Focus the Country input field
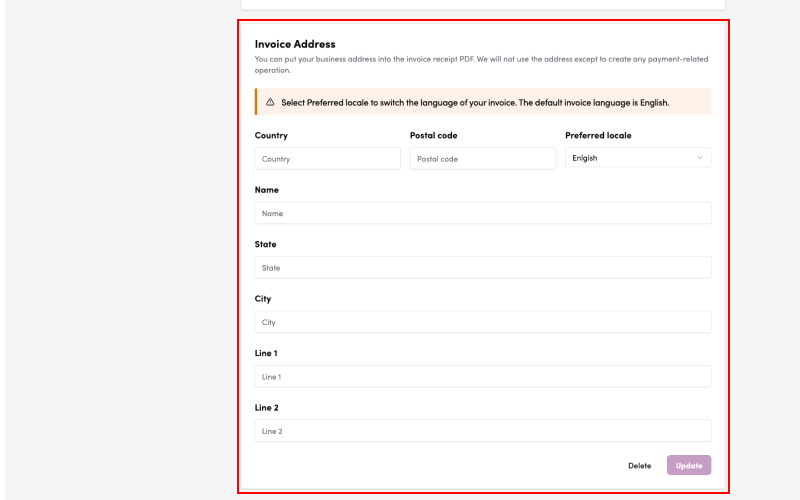This screenshot has height=500, width=800. (x=328, y=159)
